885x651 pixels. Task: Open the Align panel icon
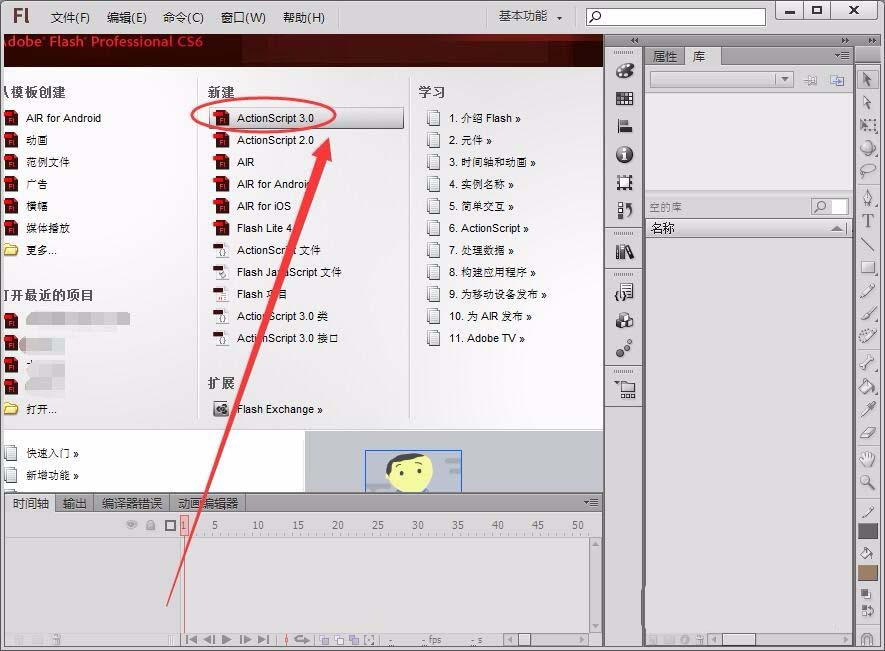pyautogui.click(x=624, y=126)
